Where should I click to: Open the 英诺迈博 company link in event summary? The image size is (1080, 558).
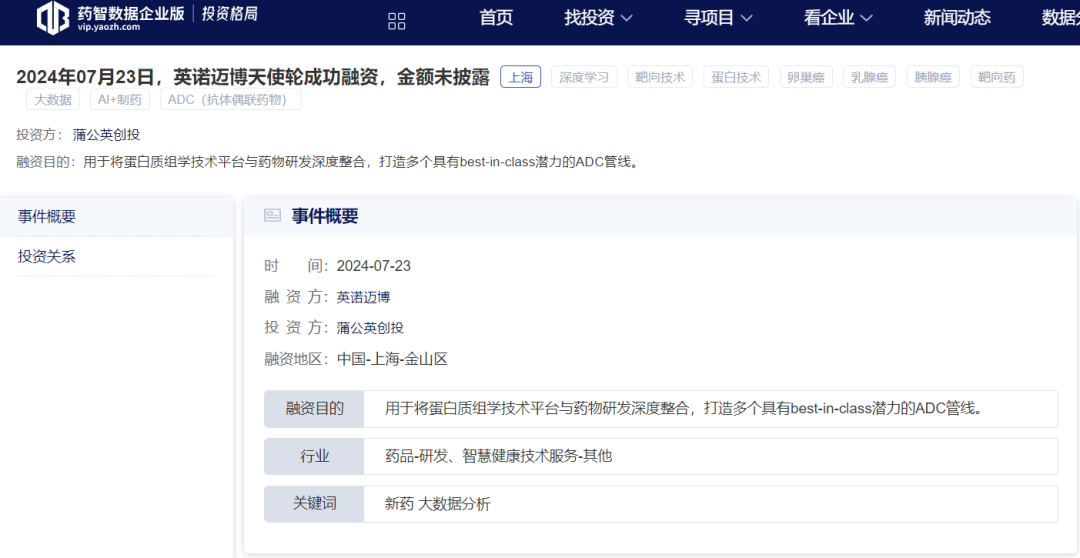(363, 297)
